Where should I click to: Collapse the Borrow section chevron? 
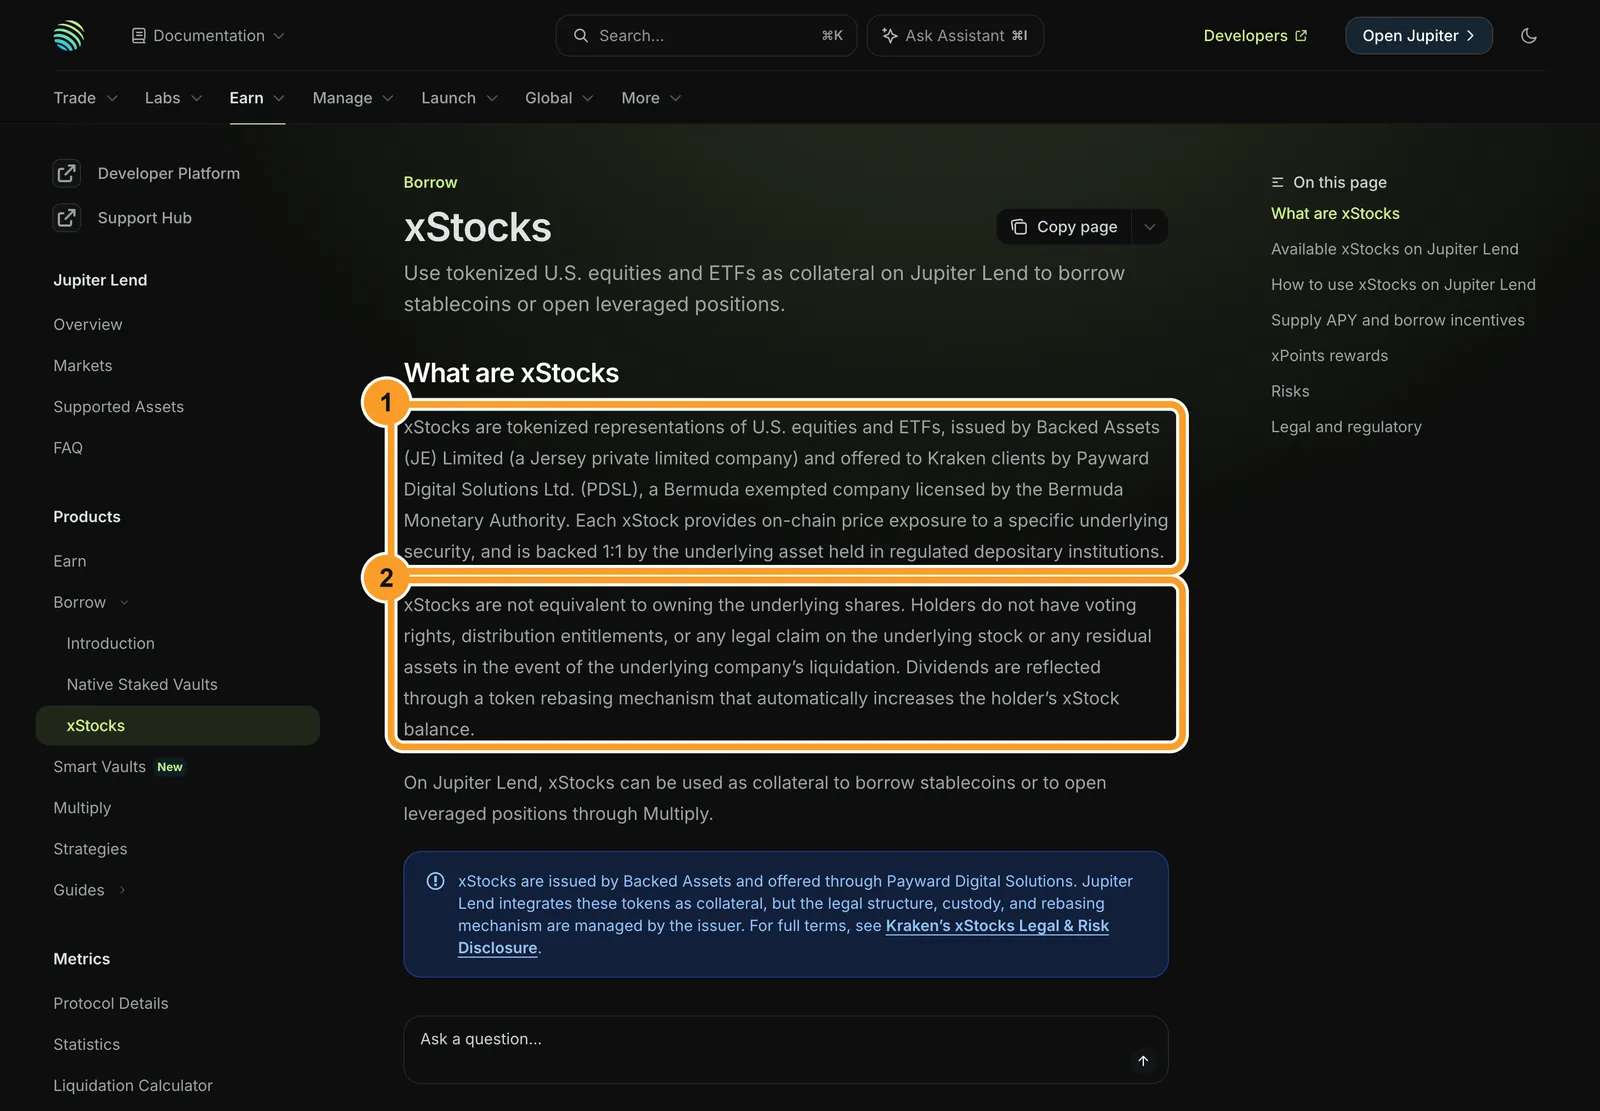point(124,603)
